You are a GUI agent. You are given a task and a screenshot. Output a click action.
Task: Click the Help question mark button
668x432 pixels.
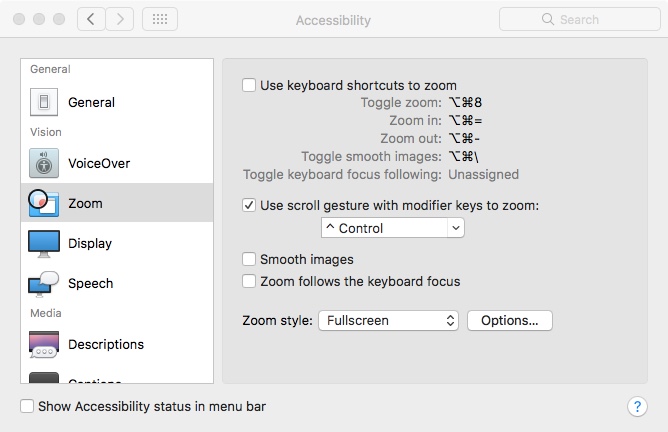[x=637, y=406]
